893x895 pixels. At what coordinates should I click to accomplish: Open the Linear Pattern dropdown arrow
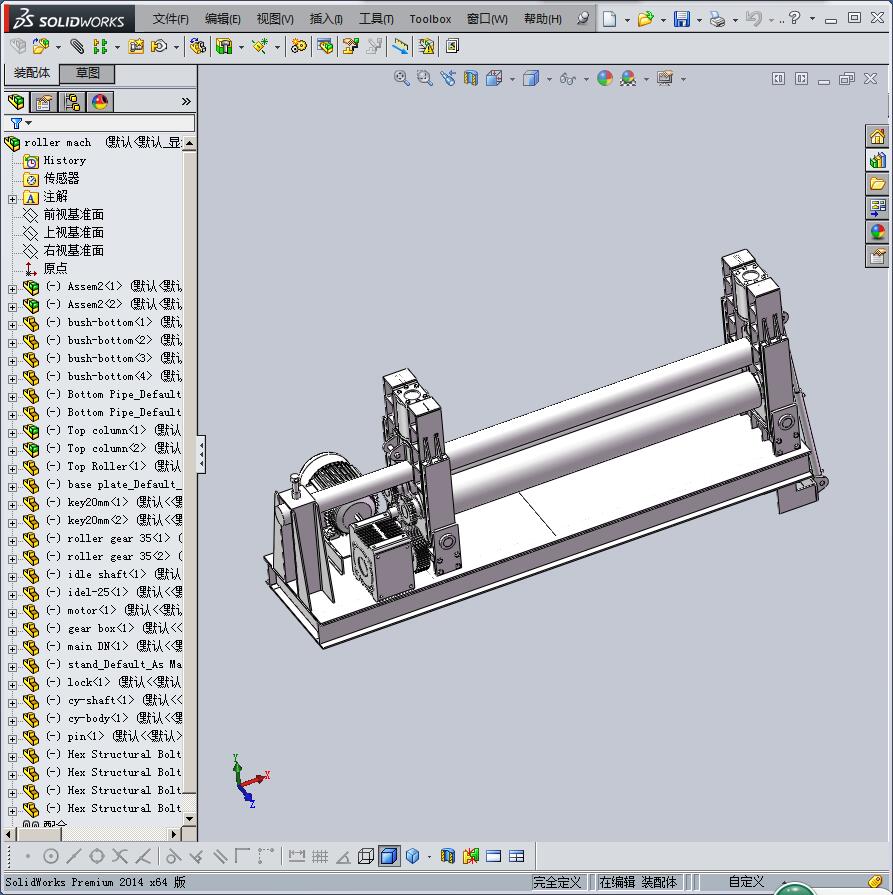point(117,47)
